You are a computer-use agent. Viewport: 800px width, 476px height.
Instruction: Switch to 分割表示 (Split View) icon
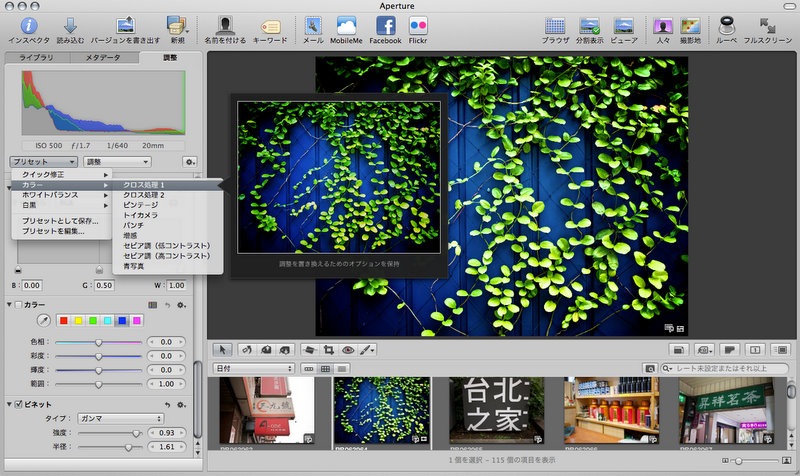coord(589,26)
